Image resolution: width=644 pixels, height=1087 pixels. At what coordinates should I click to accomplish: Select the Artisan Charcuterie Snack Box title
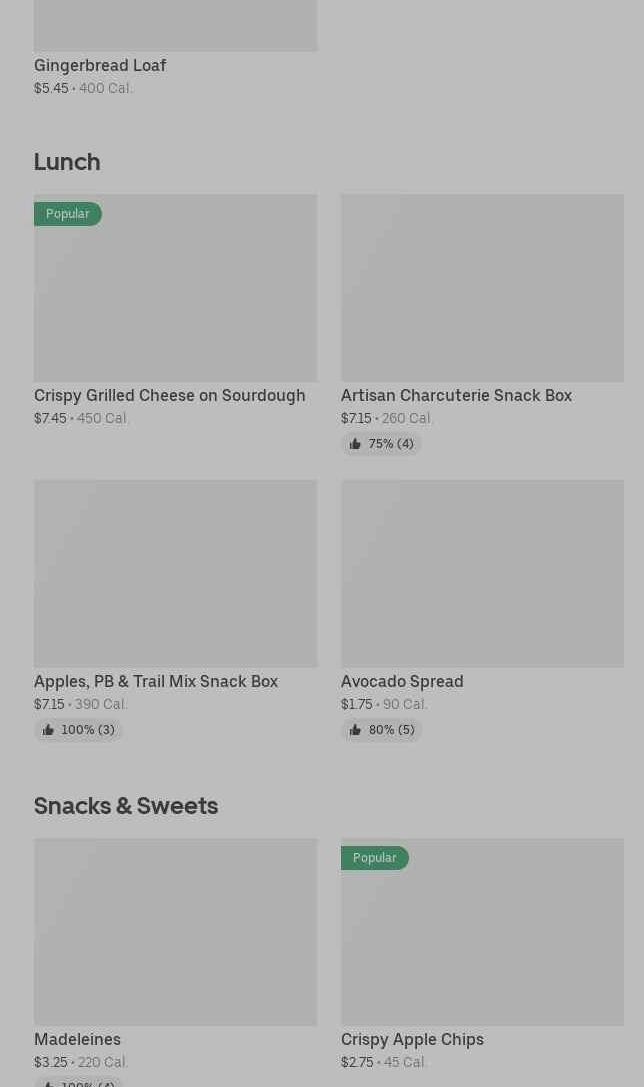456,395
